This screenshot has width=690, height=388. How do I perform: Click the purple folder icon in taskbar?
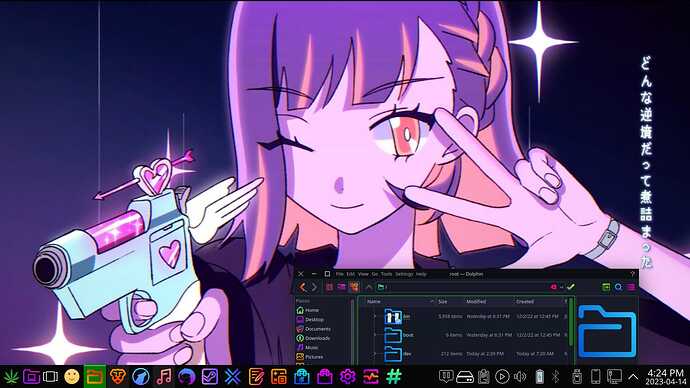tap(31, 377)
